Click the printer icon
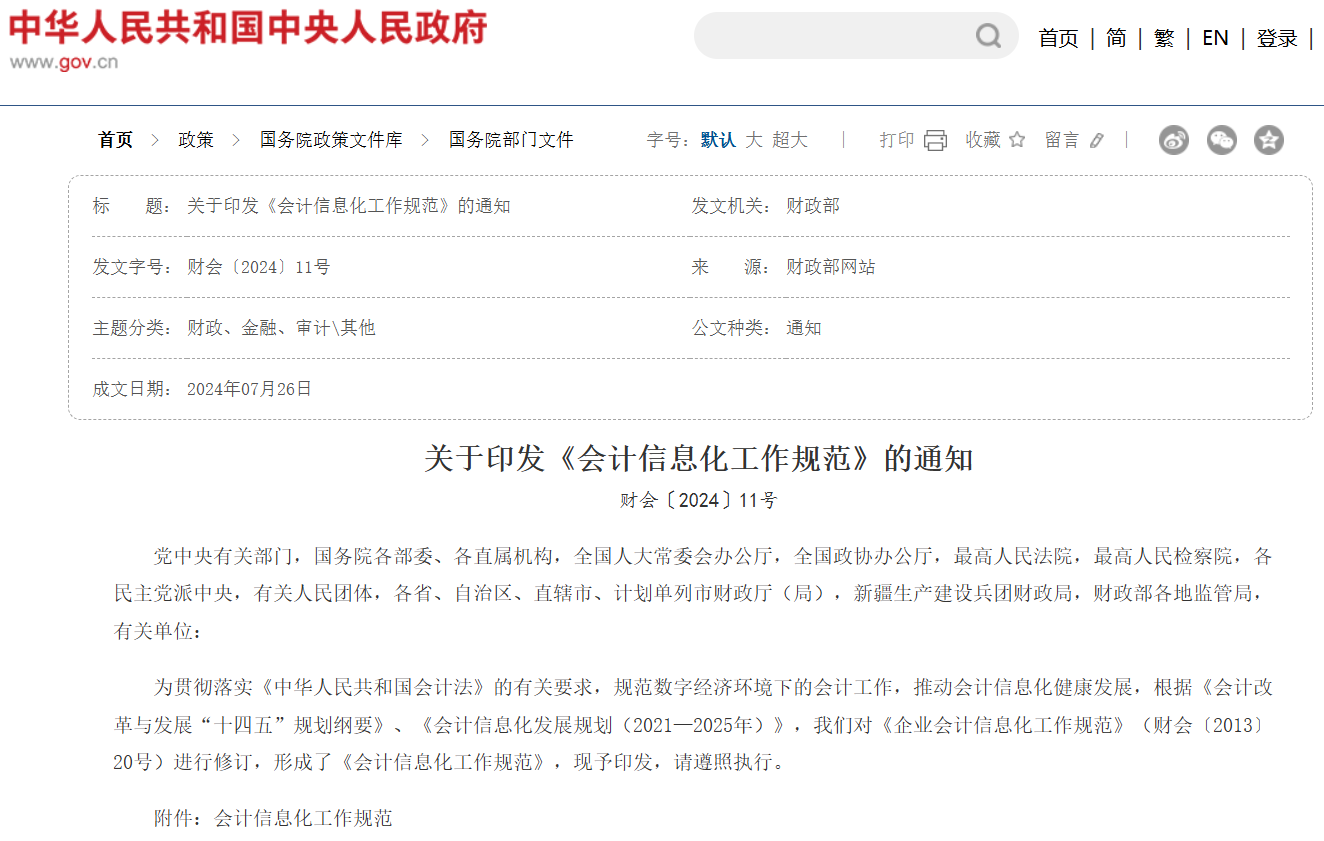This screenshot has width=1324, height=841. coord(935,140)
